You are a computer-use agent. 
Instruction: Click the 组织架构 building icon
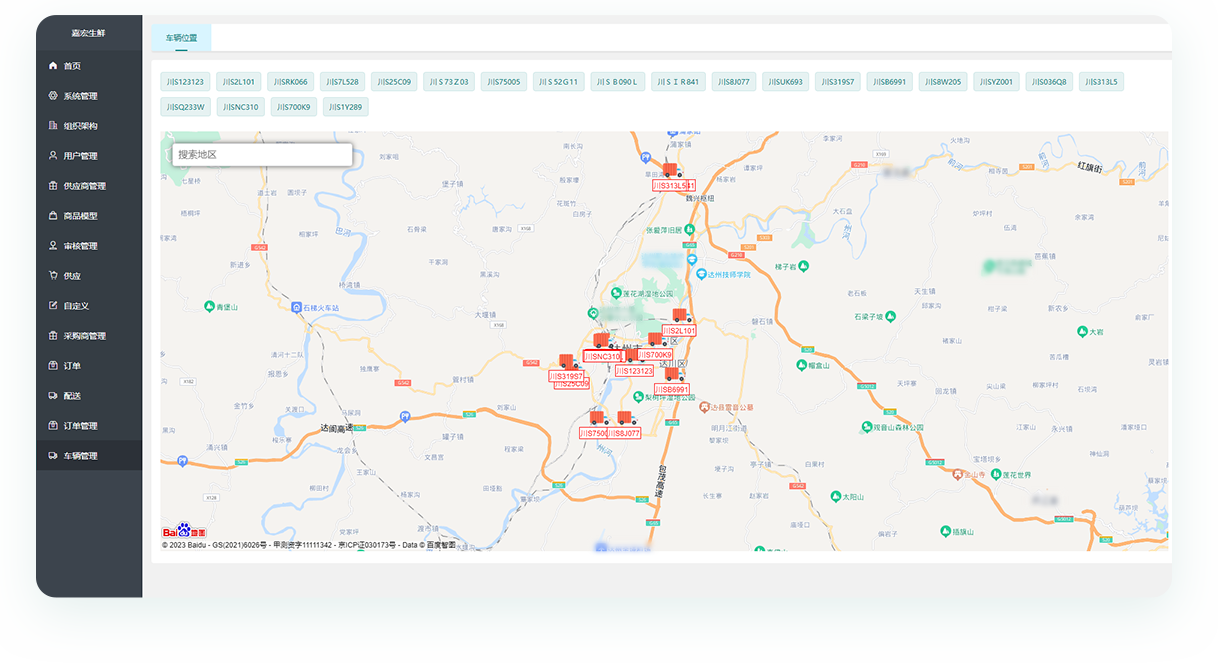pos(53,126)
